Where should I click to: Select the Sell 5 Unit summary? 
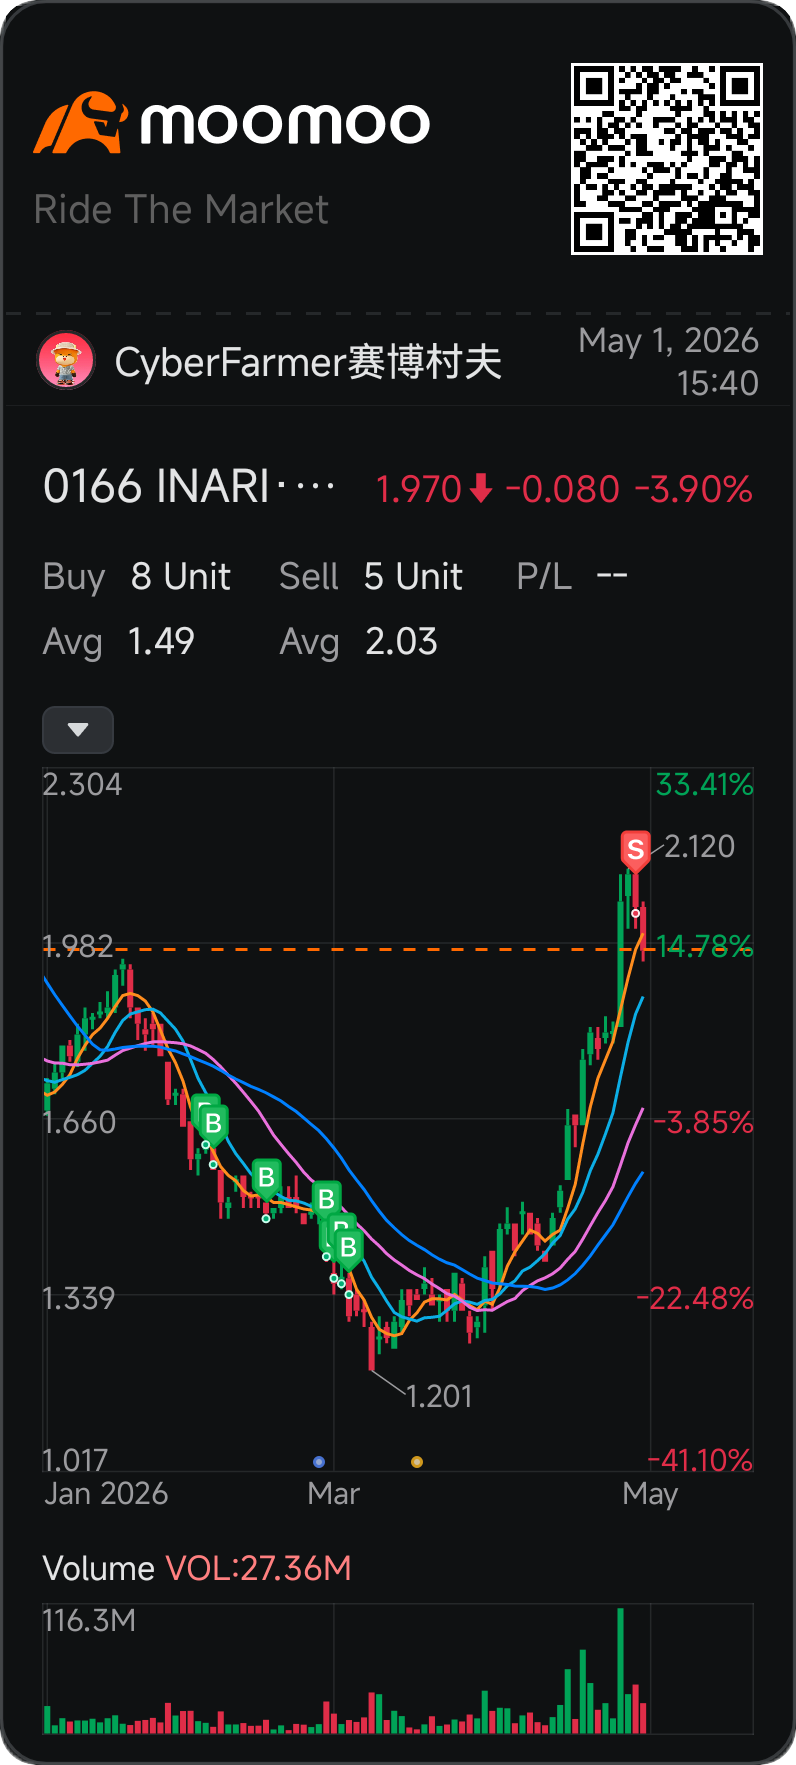(x=371, y=577)
